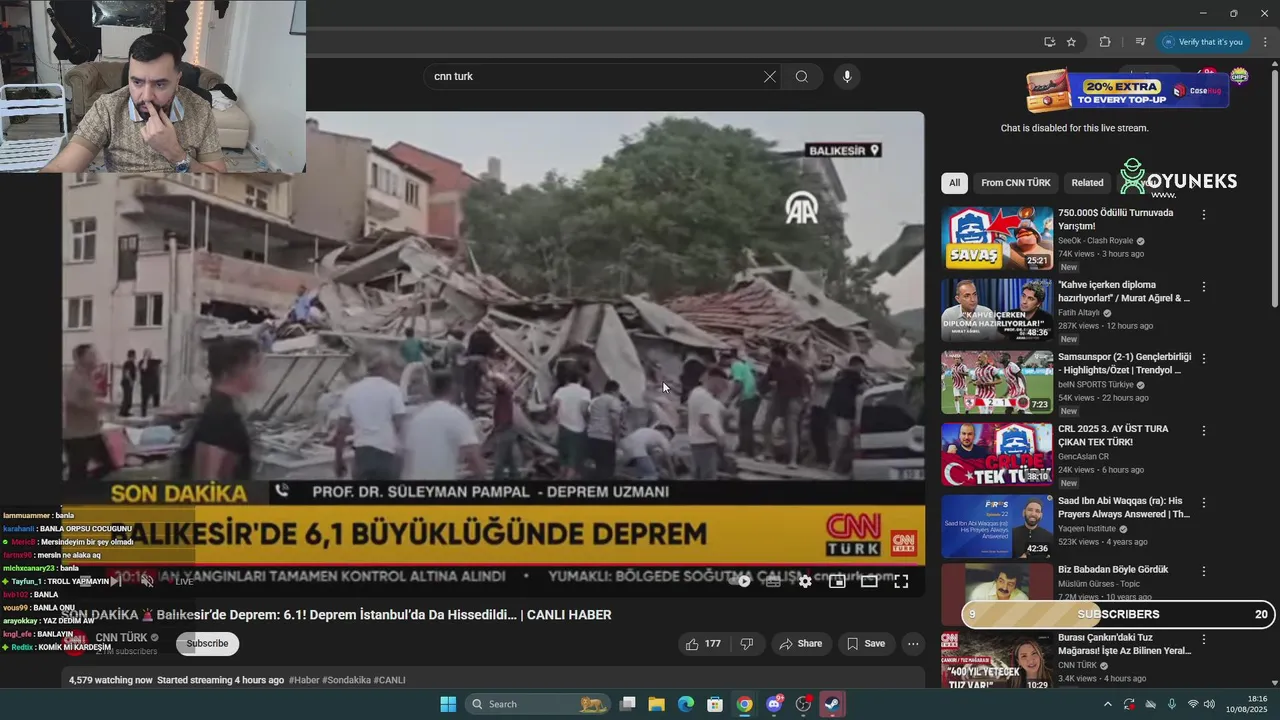The height and width of the screenshot is (720, 1280).
Task: Toggle subtitles in the video player
Action: point(773,581)
